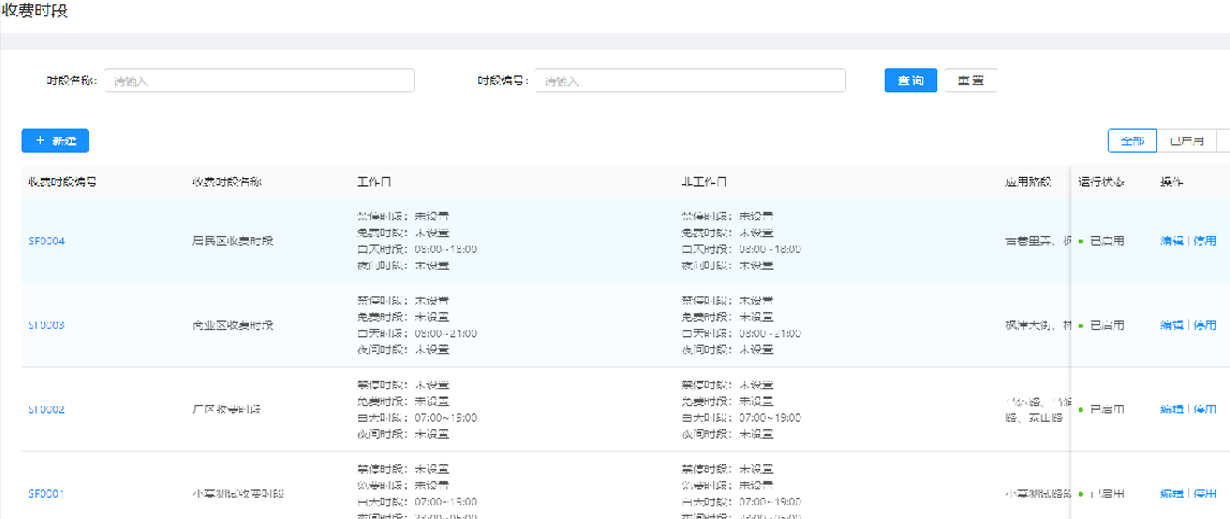
Task: Focus the 时段名称 input field
Action: click(x=259, y=81)
